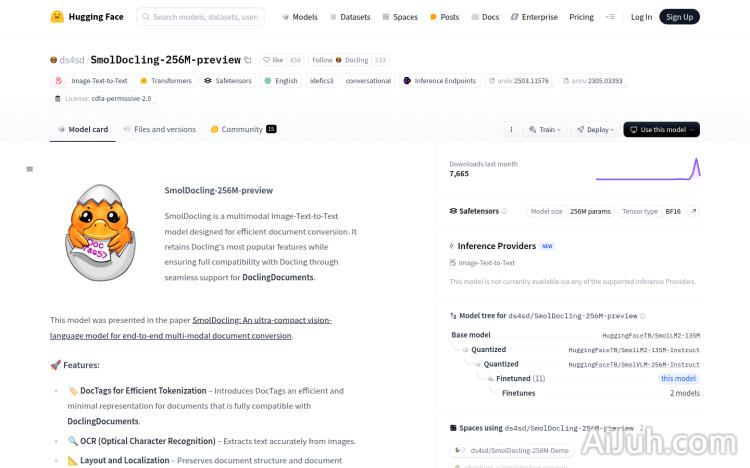Click the model tree info icon
Viewport: 750px width, 468px height.
coord(643,316)
